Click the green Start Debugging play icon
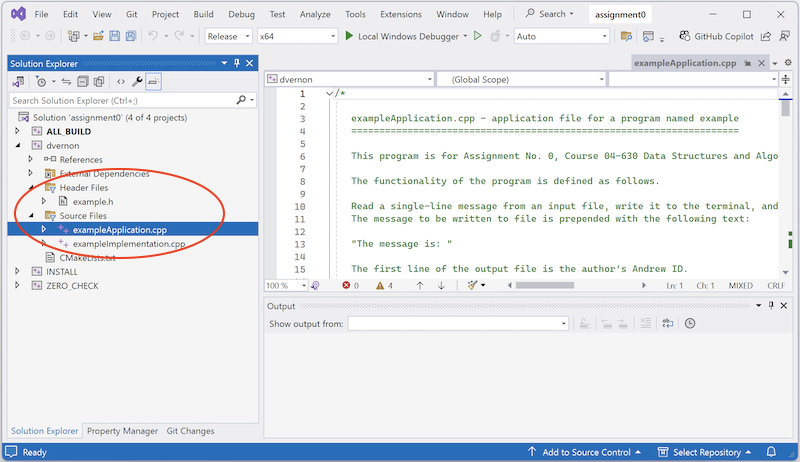The image size is (800, 462). coord(349,36)
